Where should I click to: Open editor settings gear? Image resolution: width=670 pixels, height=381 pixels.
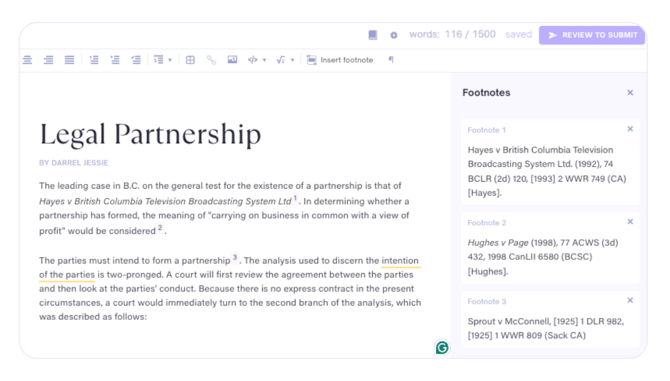tap(394, 35)
